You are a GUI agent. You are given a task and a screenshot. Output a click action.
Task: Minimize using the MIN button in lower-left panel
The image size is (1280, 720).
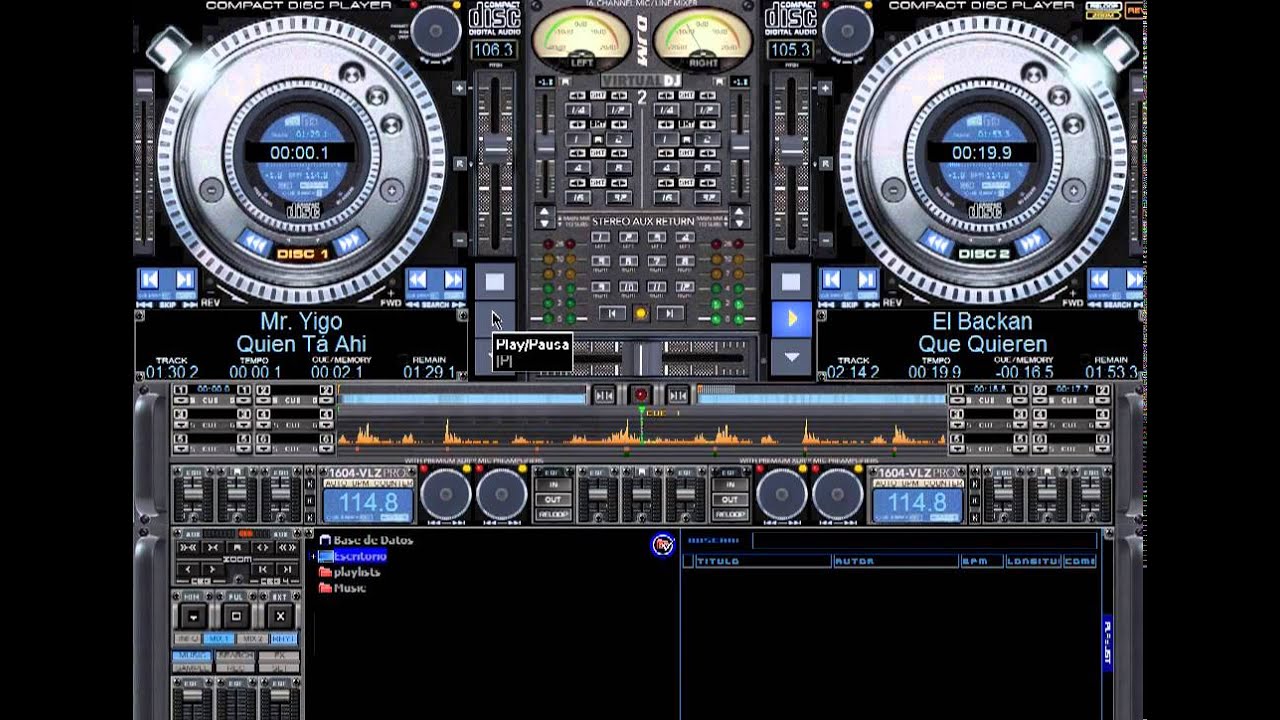click(192, 616)
